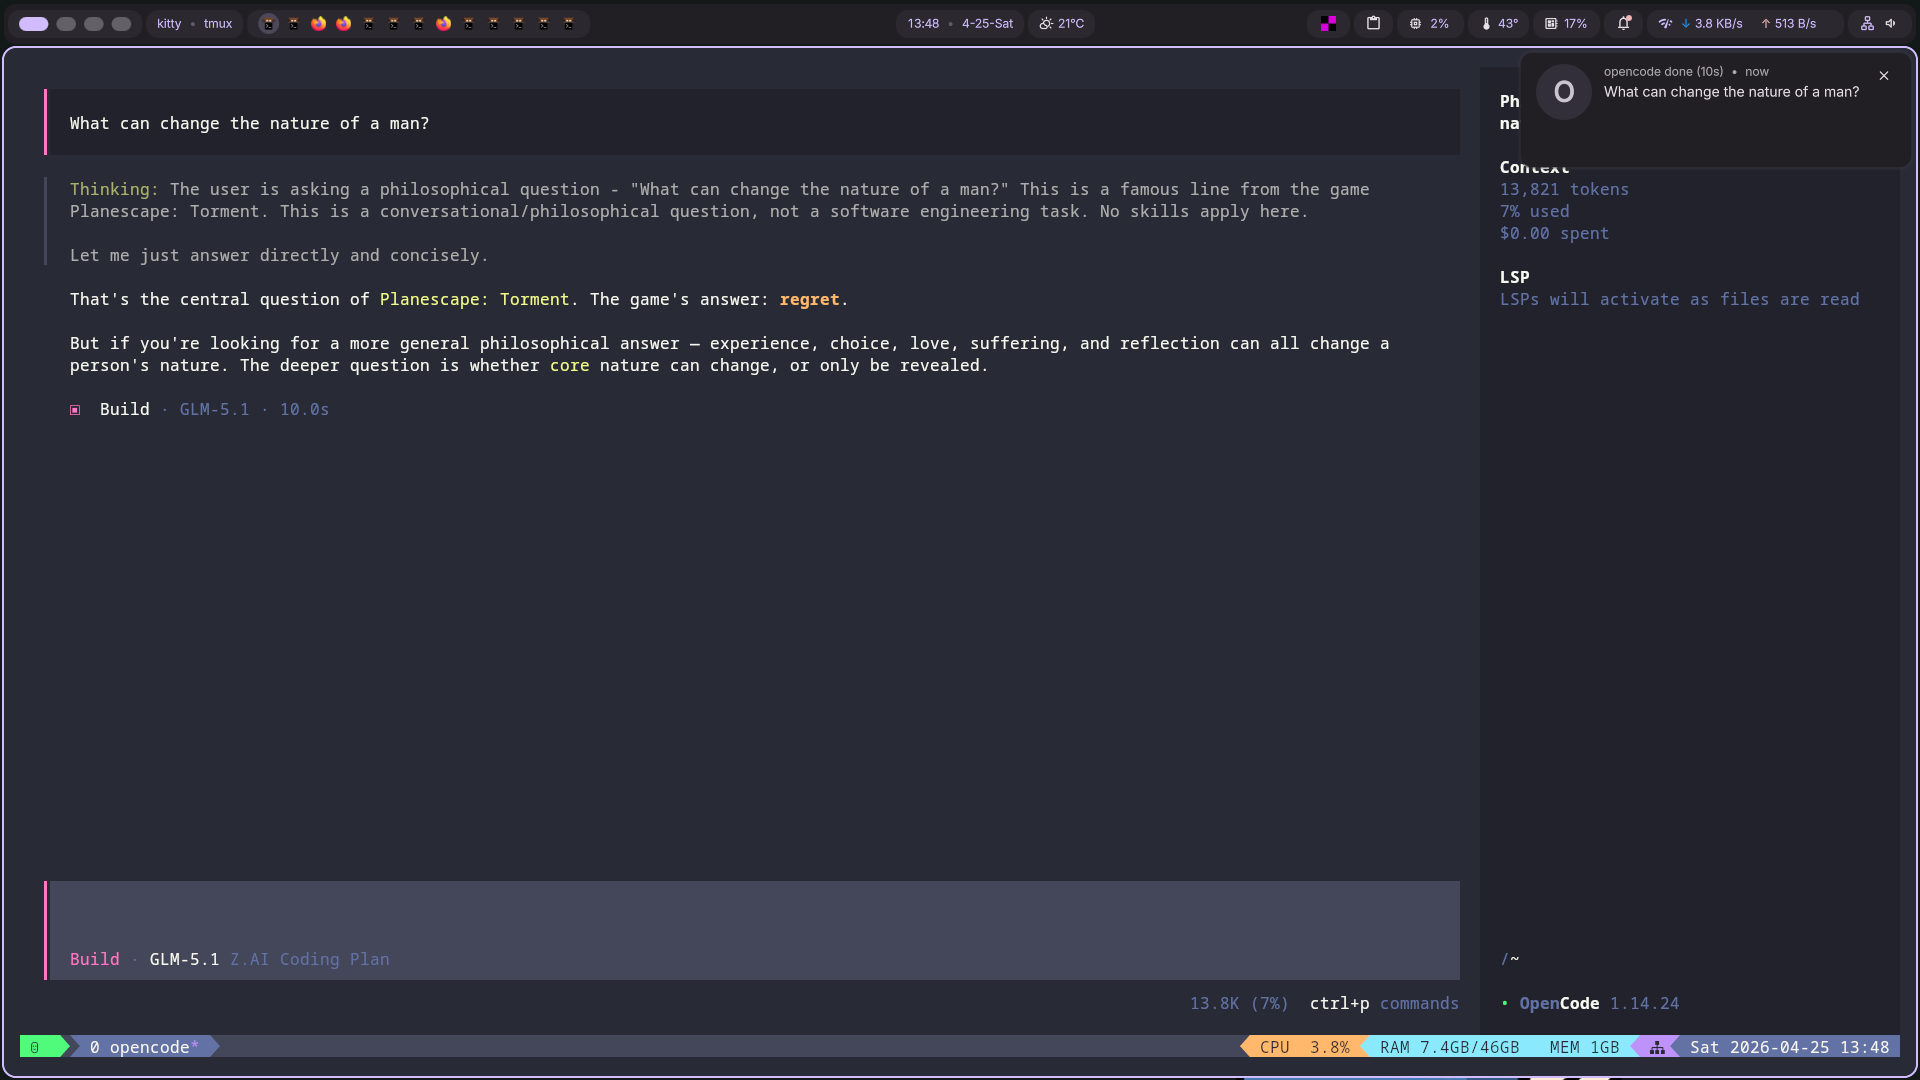Click Sat 2026-04-25 13:48 in tmux status
This screenshot has height=1080, width=1920.
1789,1047
